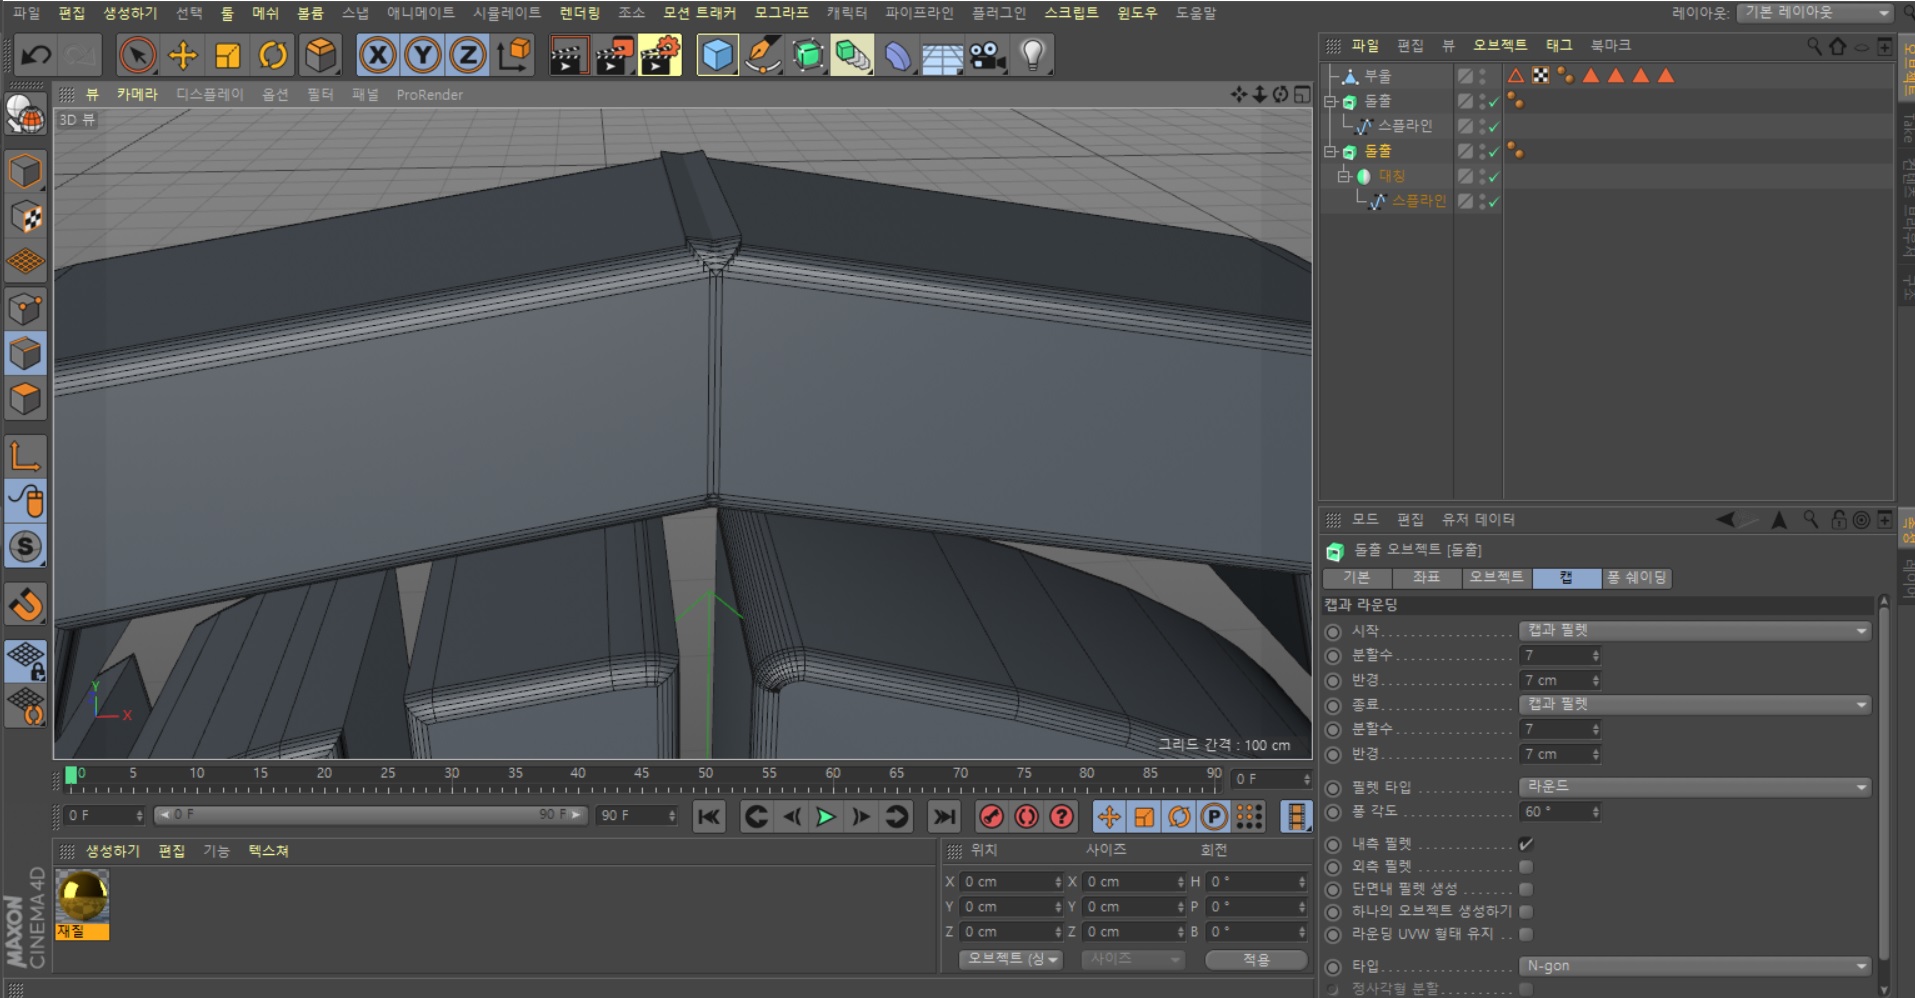The height and width of the screenshot is (998, 1915).
Task: Open the 타입 N-gon dropdown
Action: click(x=1695, y=966)
